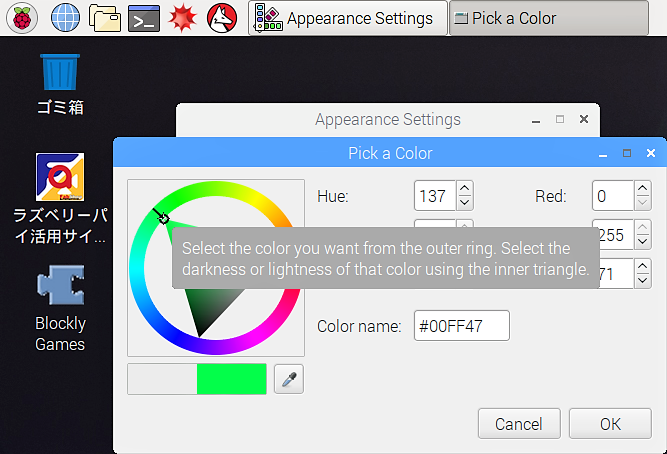Switch to Pick a Color taskbar entry
Screen dimensions: 667x454
pos(549,18)
